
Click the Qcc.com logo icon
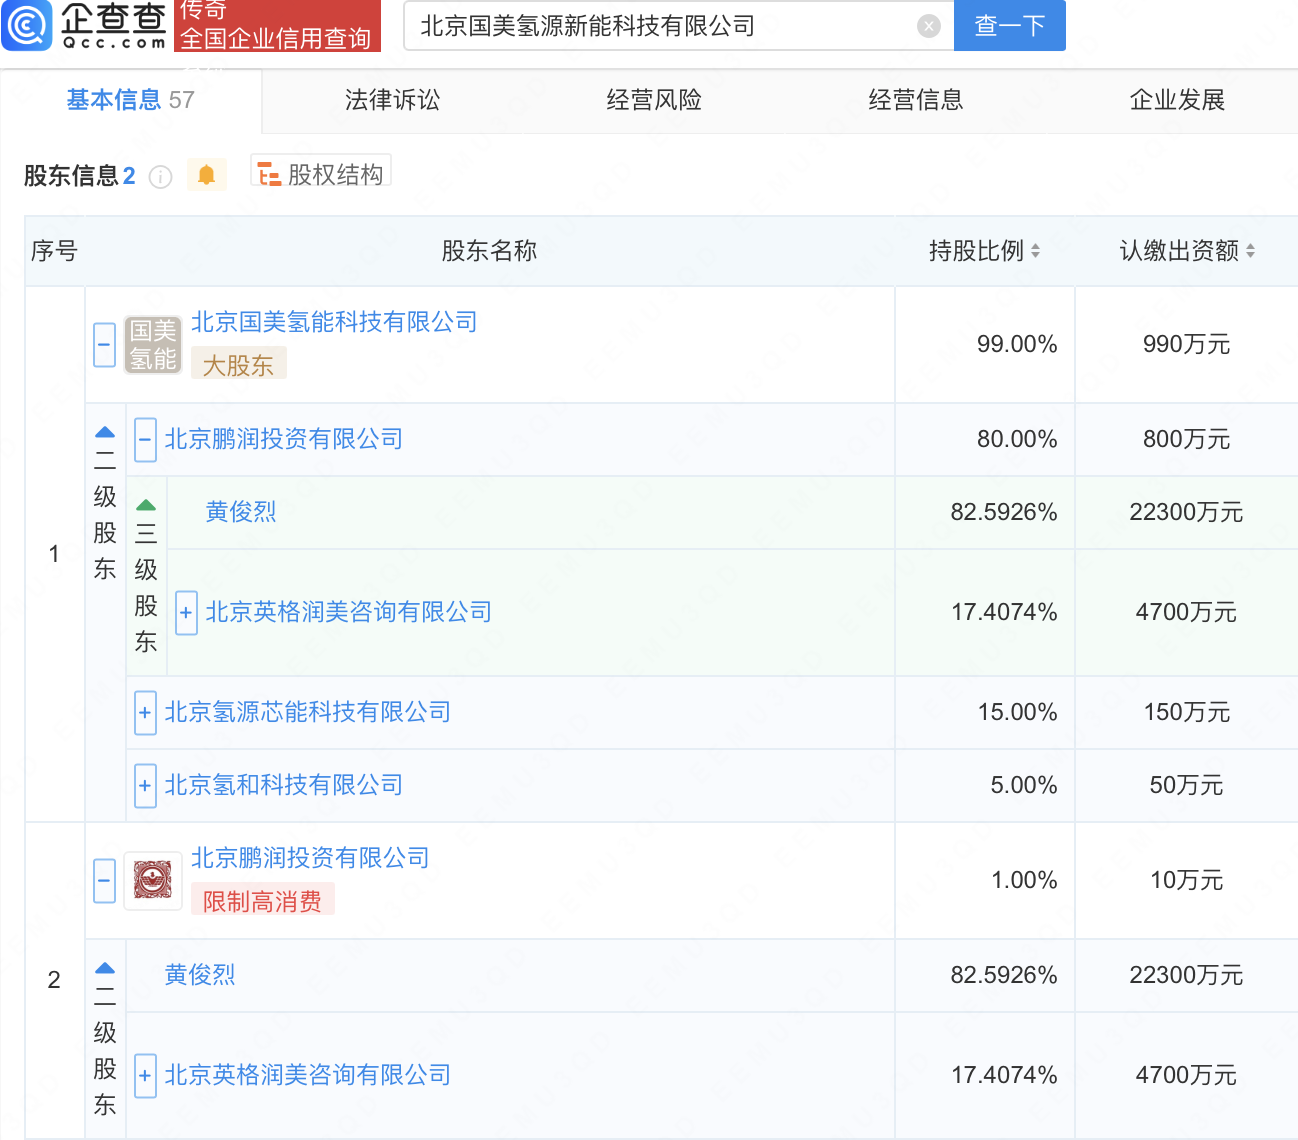(27, 25)
